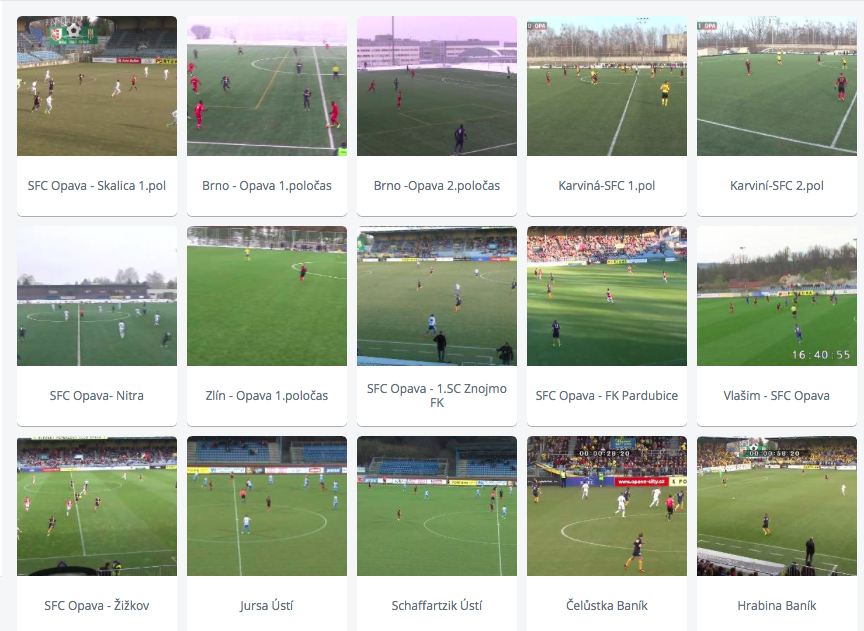Select the Hrabina Baník video thumbnail

click(777, 506)
